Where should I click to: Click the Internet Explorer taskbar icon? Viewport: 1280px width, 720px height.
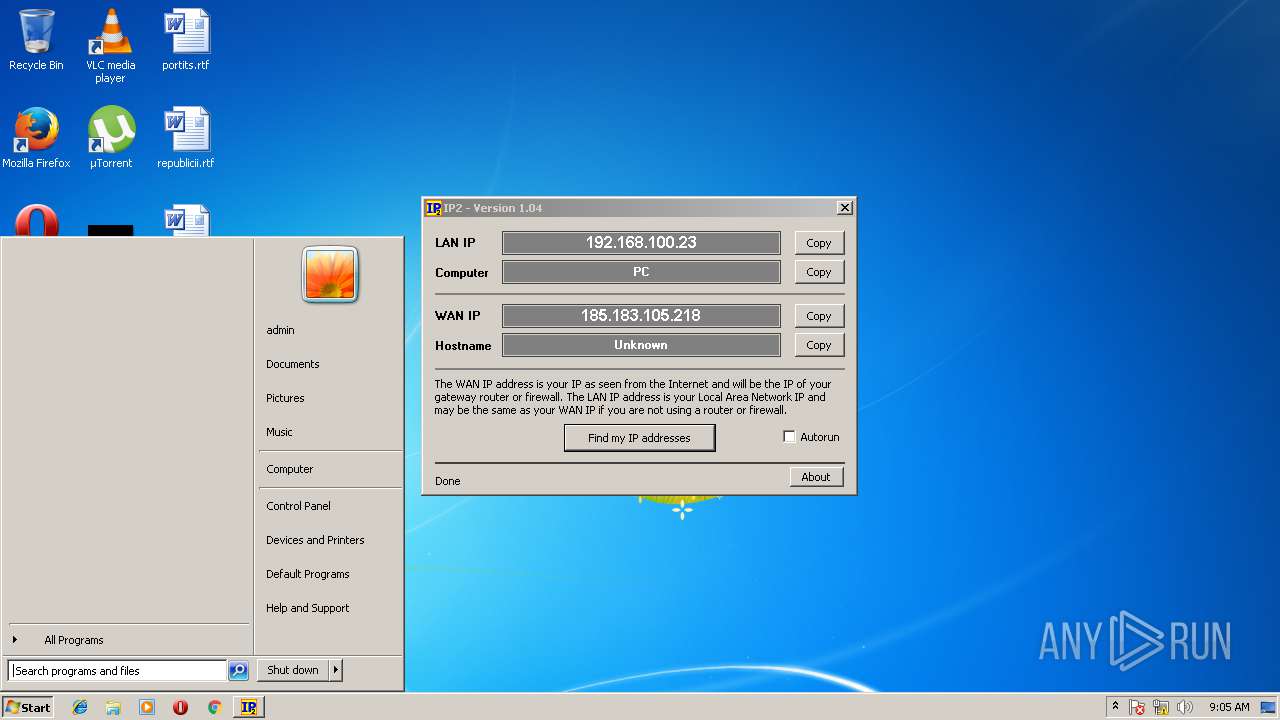point(80,707)
